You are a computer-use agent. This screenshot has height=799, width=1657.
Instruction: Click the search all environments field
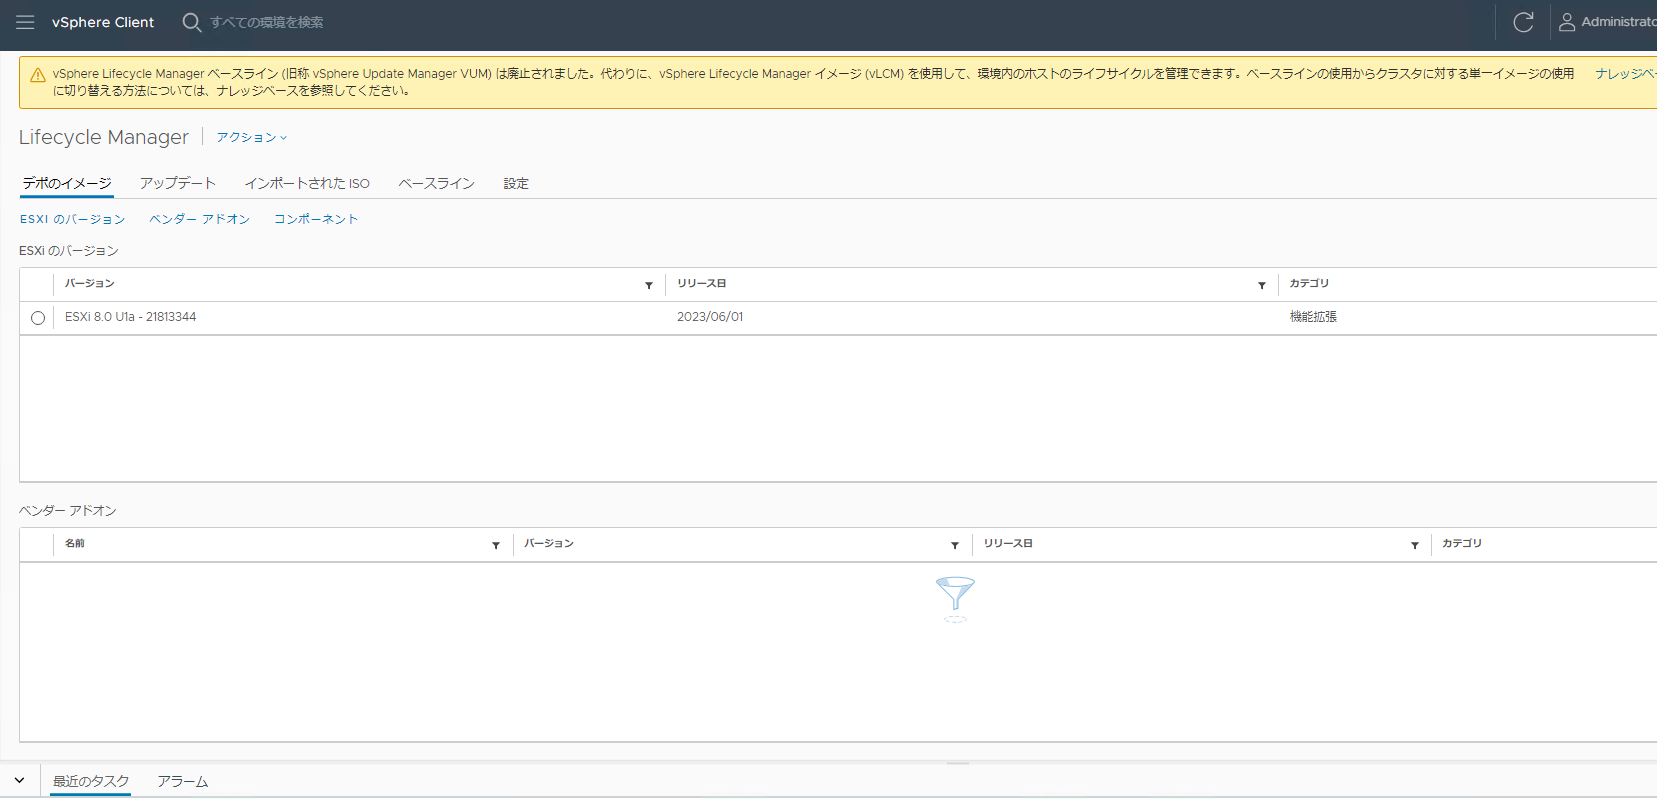pyautogui.click(x=267, y=22)
